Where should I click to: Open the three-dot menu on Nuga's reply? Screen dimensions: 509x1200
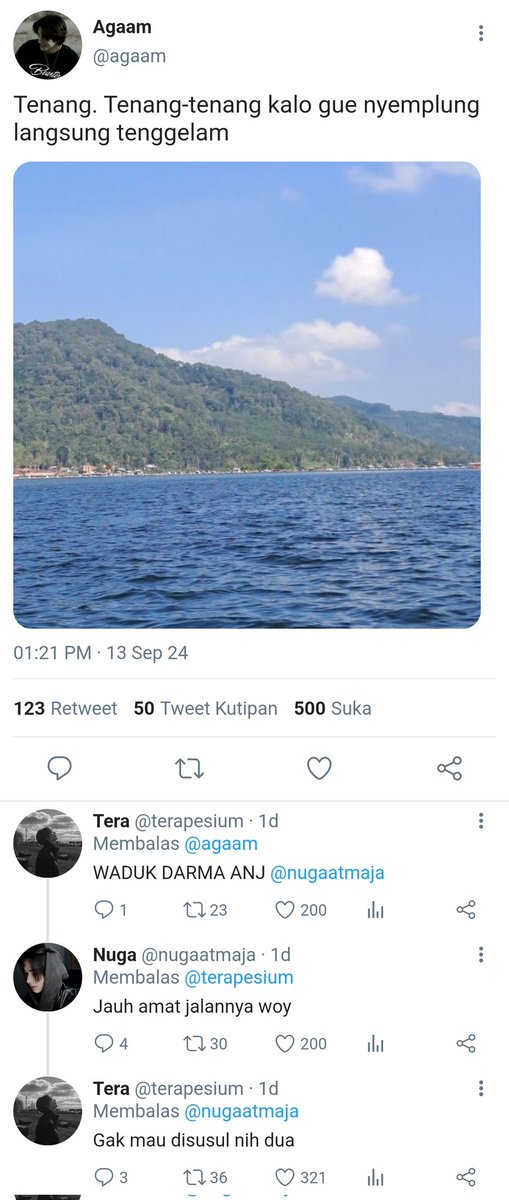point(481,955)
